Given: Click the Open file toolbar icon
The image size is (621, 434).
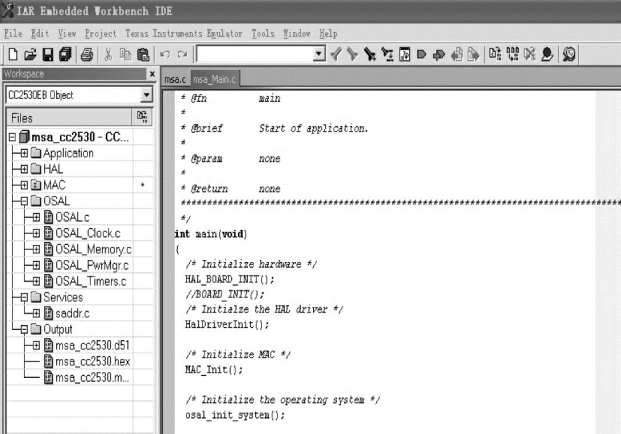Looking at the screenshot, I should 28,53.
